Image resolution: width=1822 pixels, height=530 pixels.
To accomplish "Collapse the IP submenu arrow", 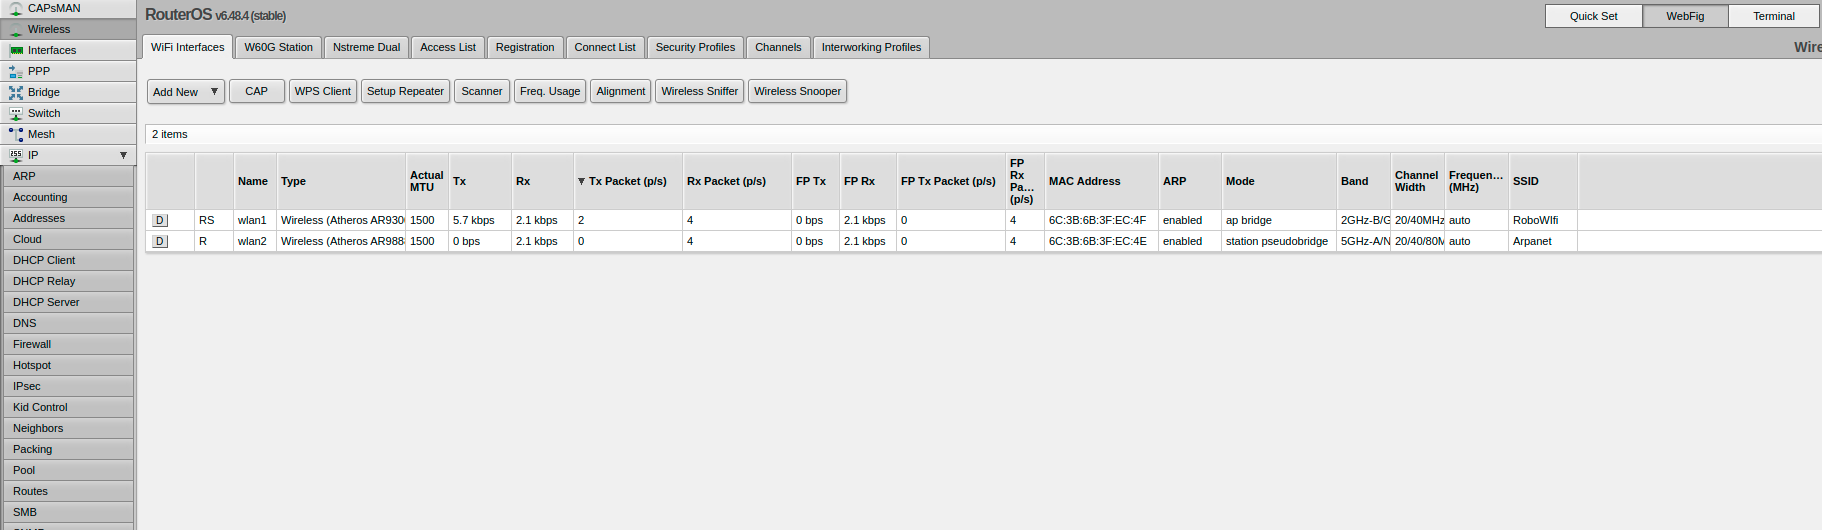I will [x=123, y=155].
